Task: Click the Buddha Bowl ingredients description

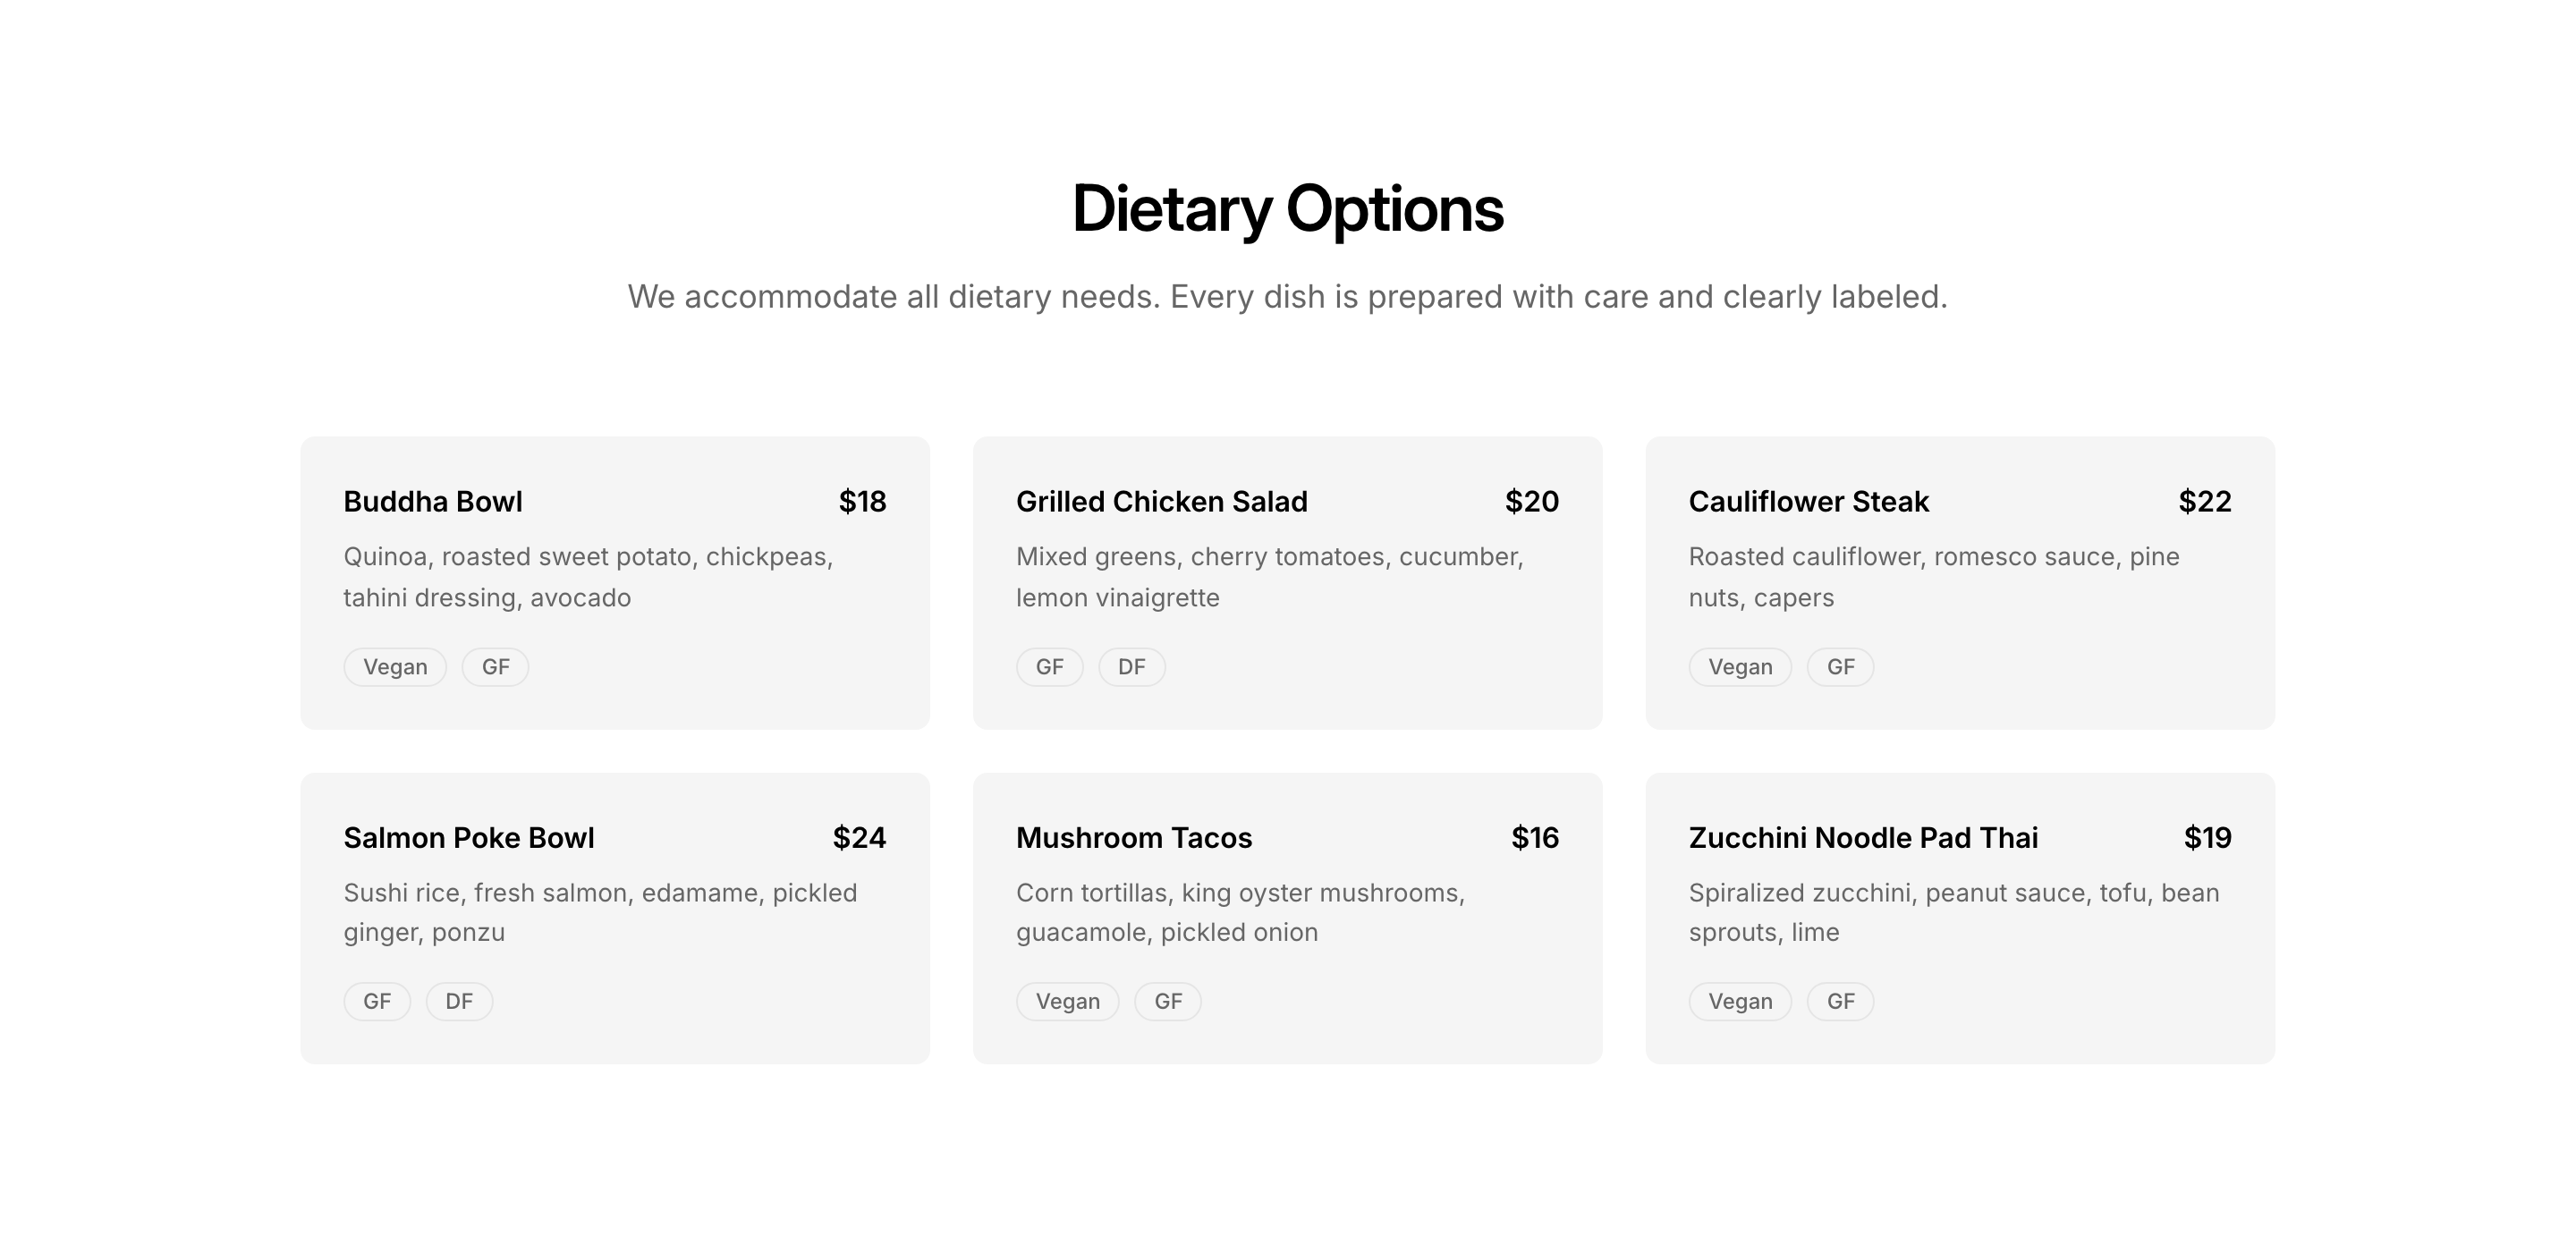Action: [x=588, y=577]
